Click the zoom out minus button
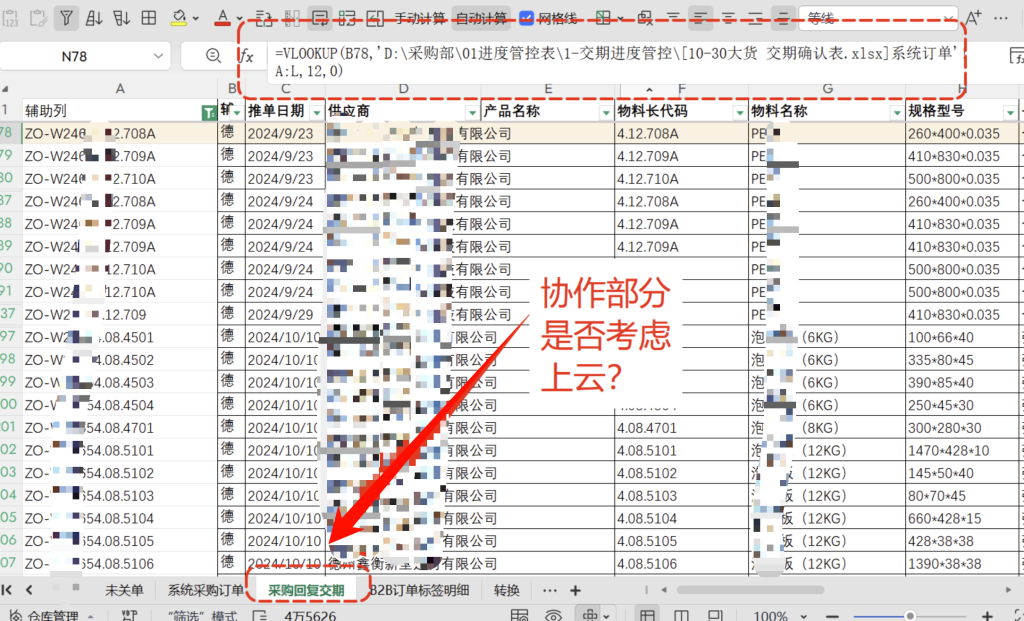1024x621 pixels. (831, 615)
